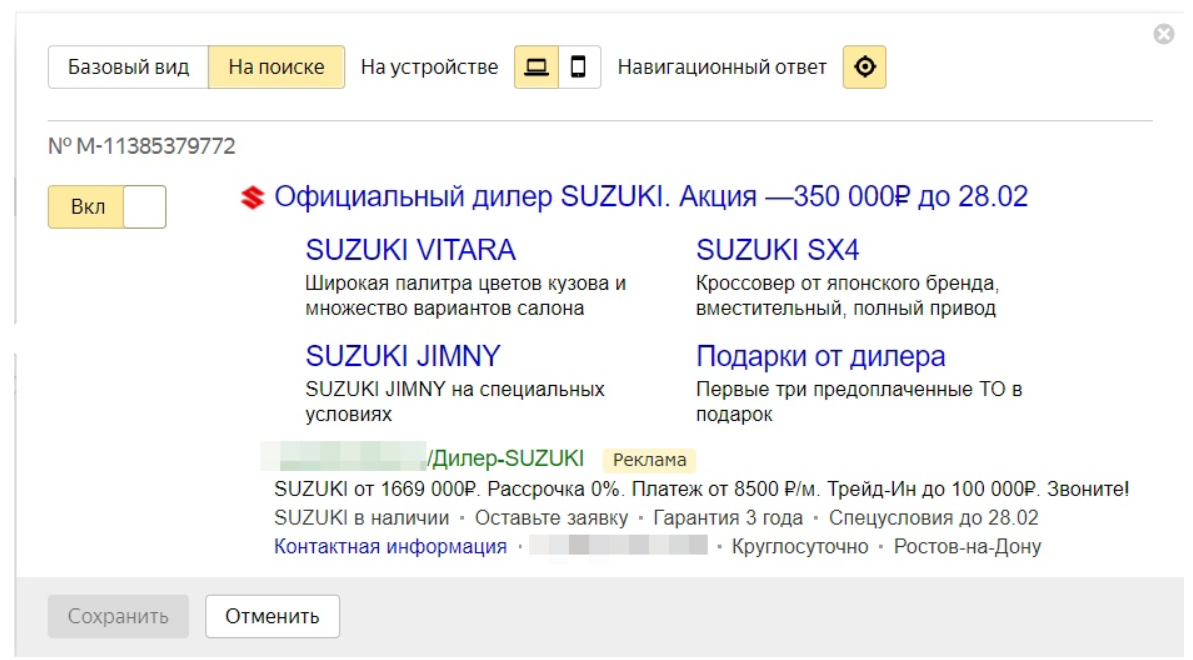The height and width of the screenshot is (660, 1193).
Task: Open the Контактная информация link
Action: [x=390, y=547]
